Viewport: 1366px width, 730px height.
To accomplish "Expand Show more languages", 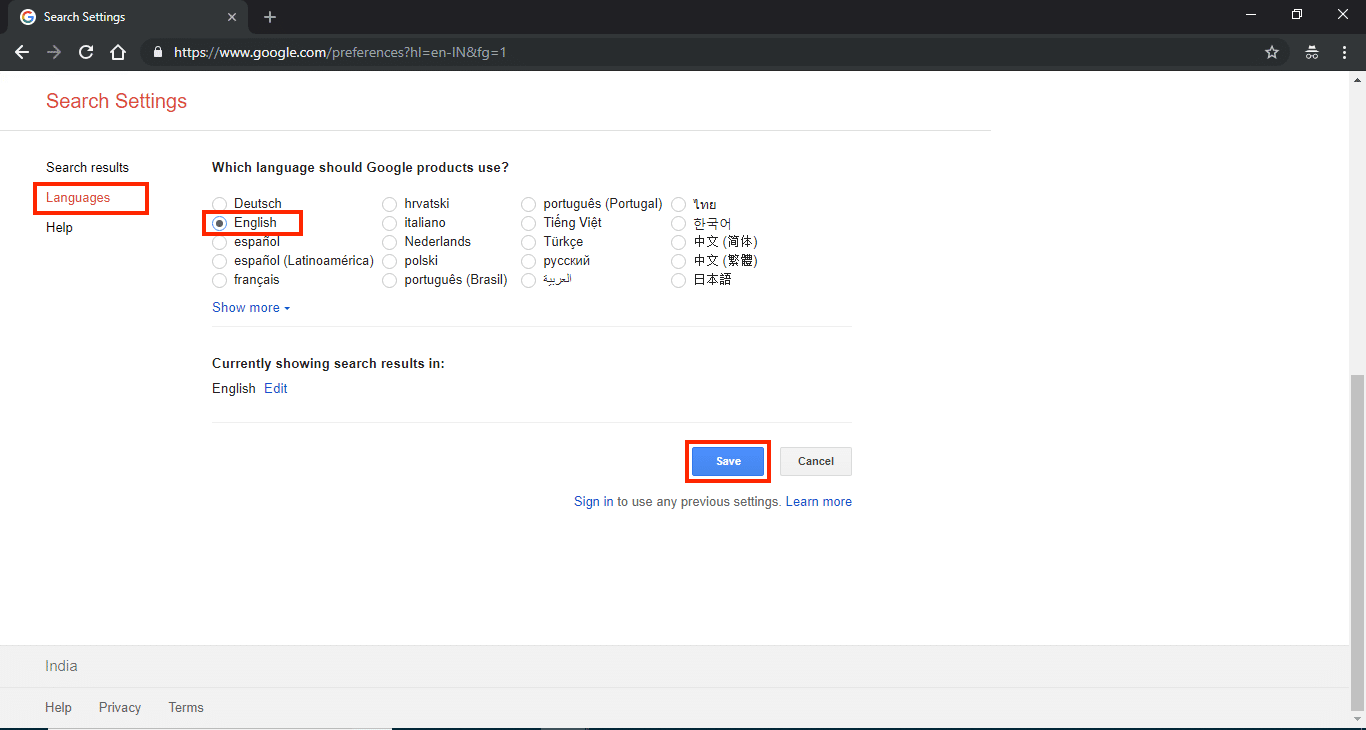I will pos(251,307).
